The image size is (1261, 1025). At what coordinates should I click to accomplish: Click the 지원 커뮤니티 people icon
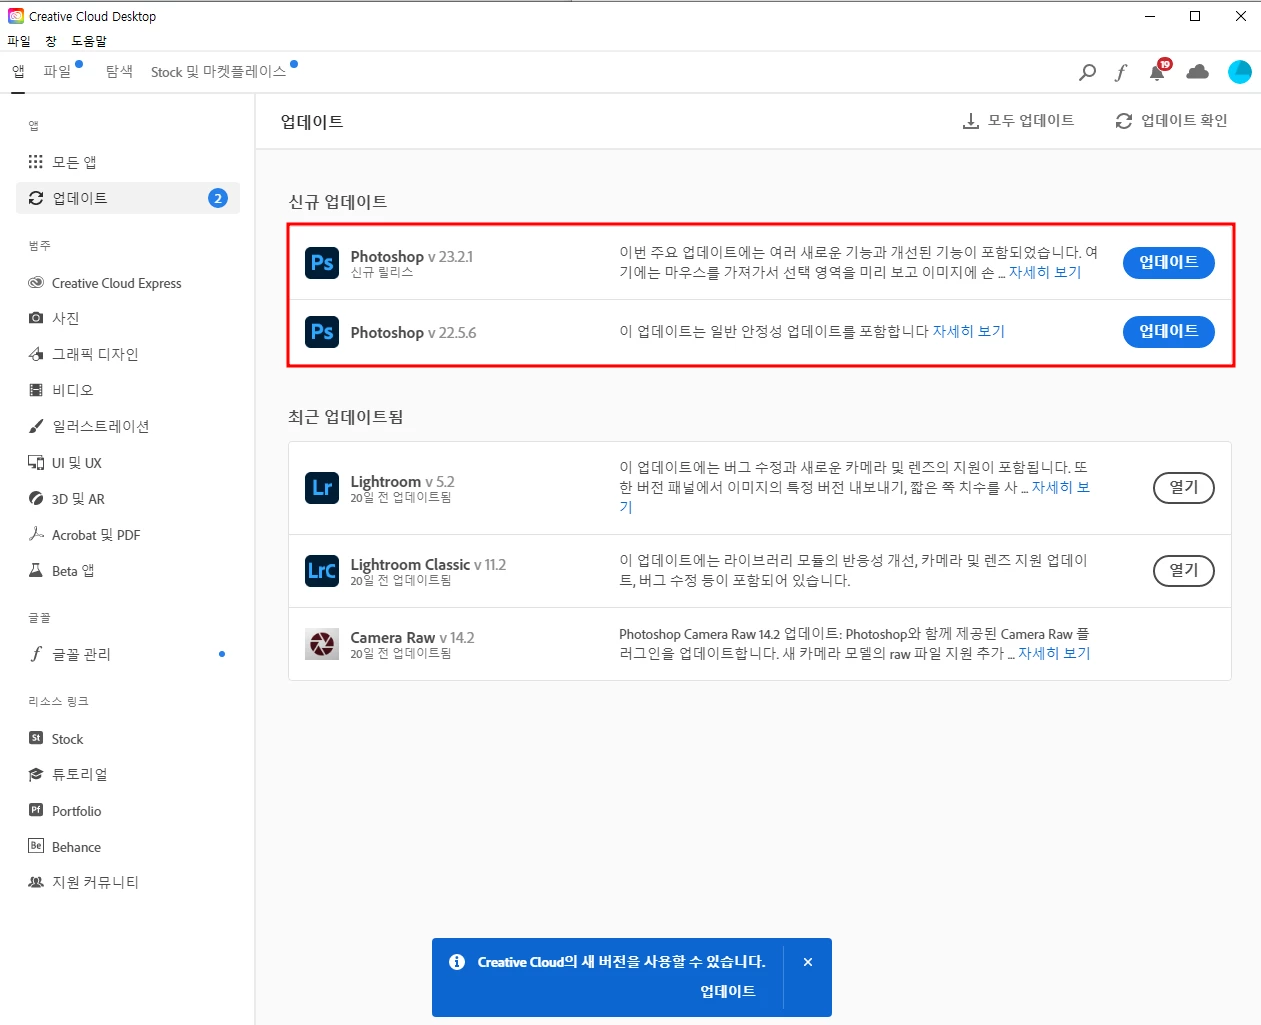pos(36,882)
